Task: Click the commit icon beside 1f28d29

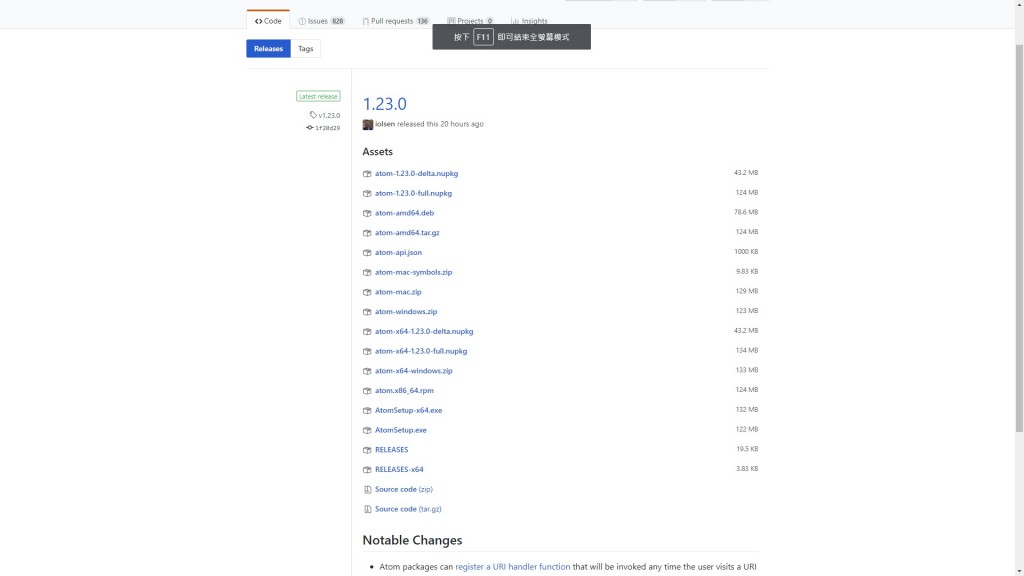Action: 310,128
